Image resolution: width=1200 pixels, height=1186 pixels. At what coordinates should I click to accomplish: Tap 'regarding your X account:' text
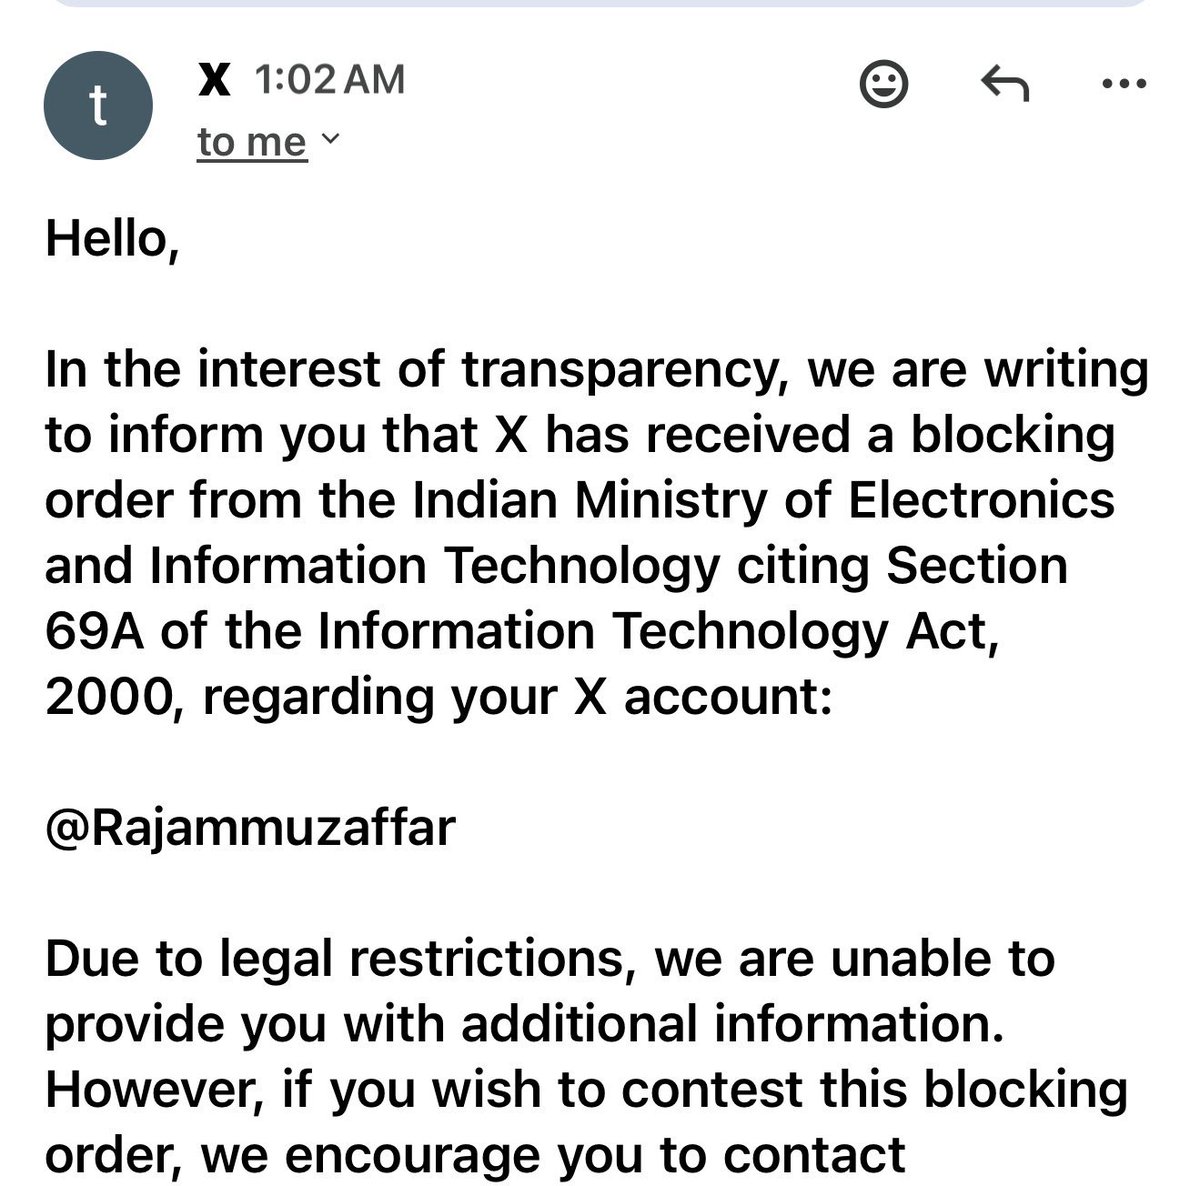[x=517, y=697]
